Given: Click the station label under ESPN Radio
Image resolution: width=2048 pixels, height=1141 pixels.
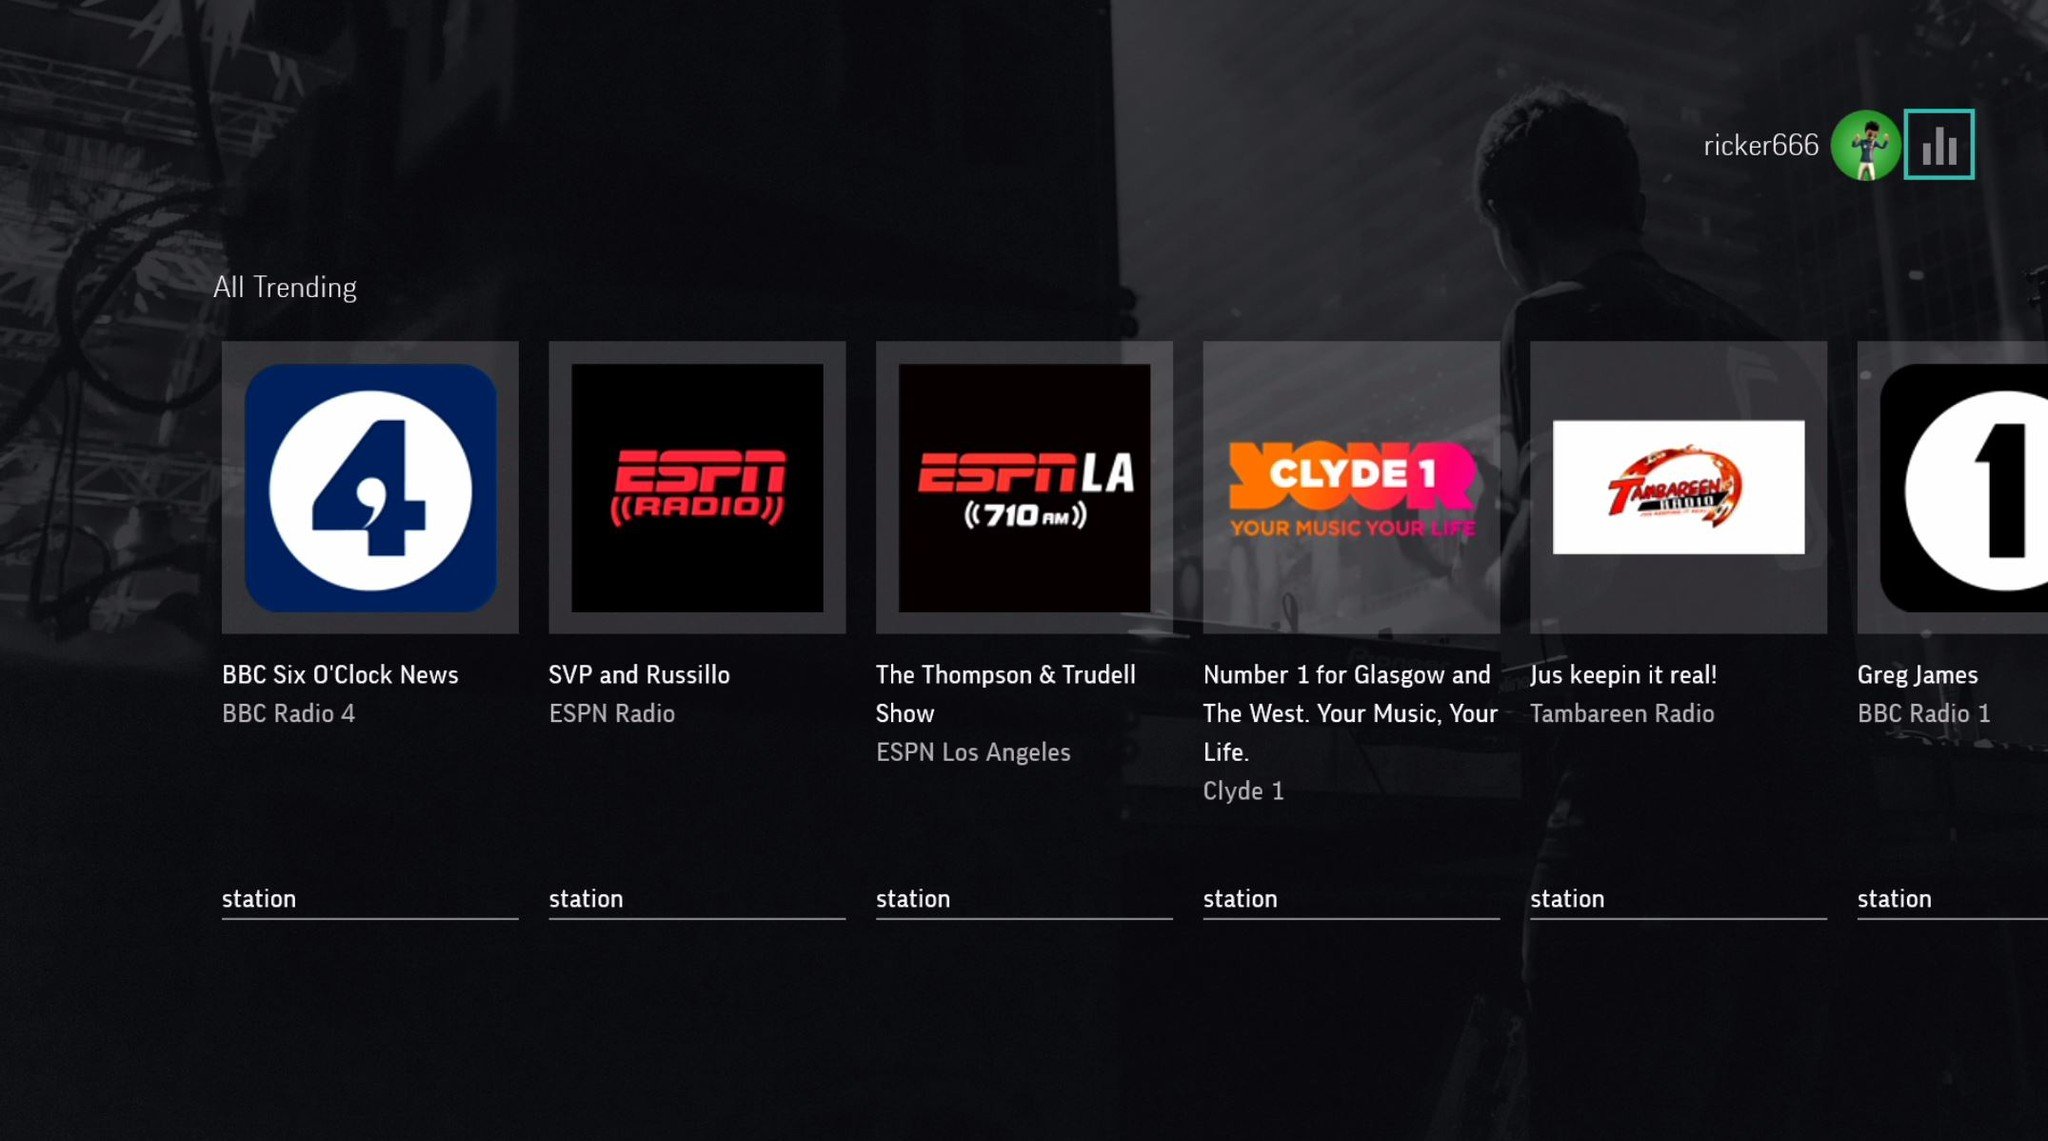Looking at the screenshot, I should (x=584, y=896).
